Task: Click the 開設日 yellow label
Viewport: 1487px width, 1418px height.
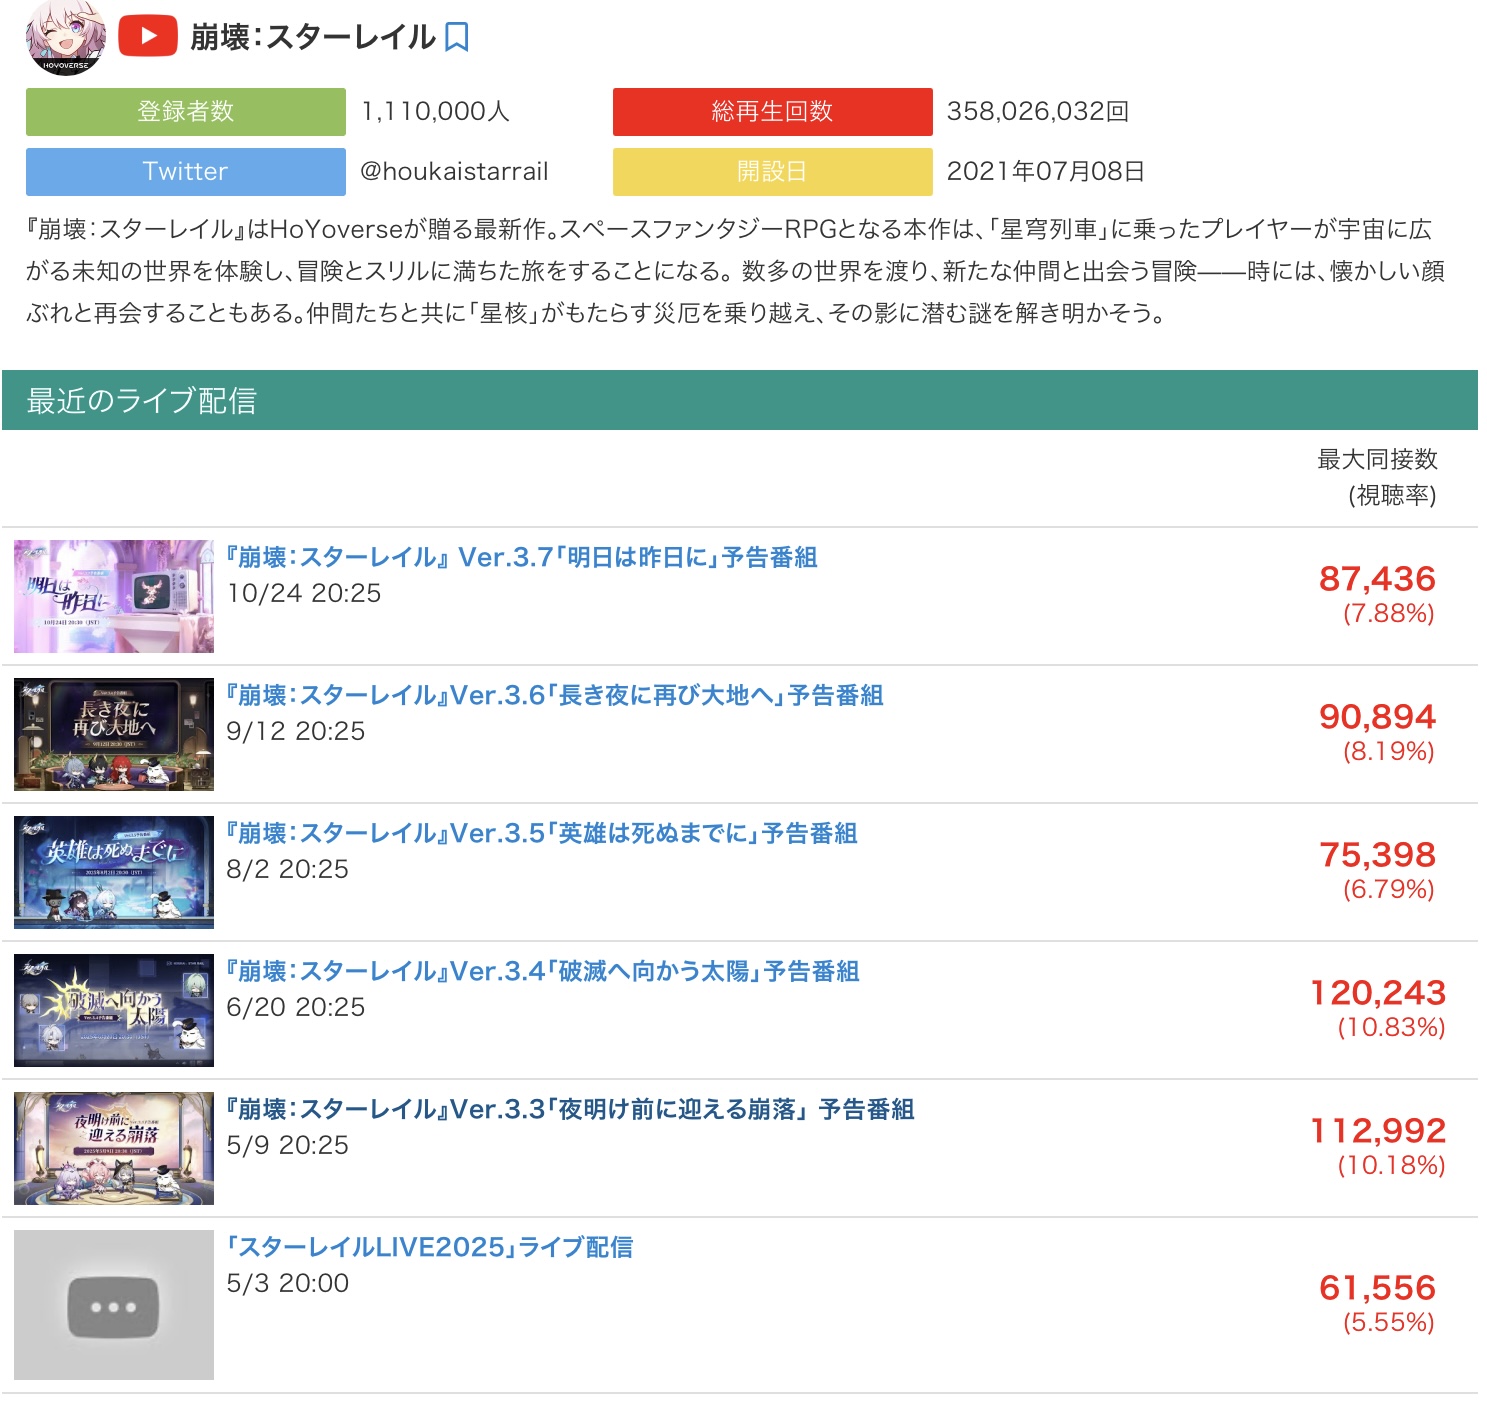Action: pyautogui.click(x=773, y=171)
